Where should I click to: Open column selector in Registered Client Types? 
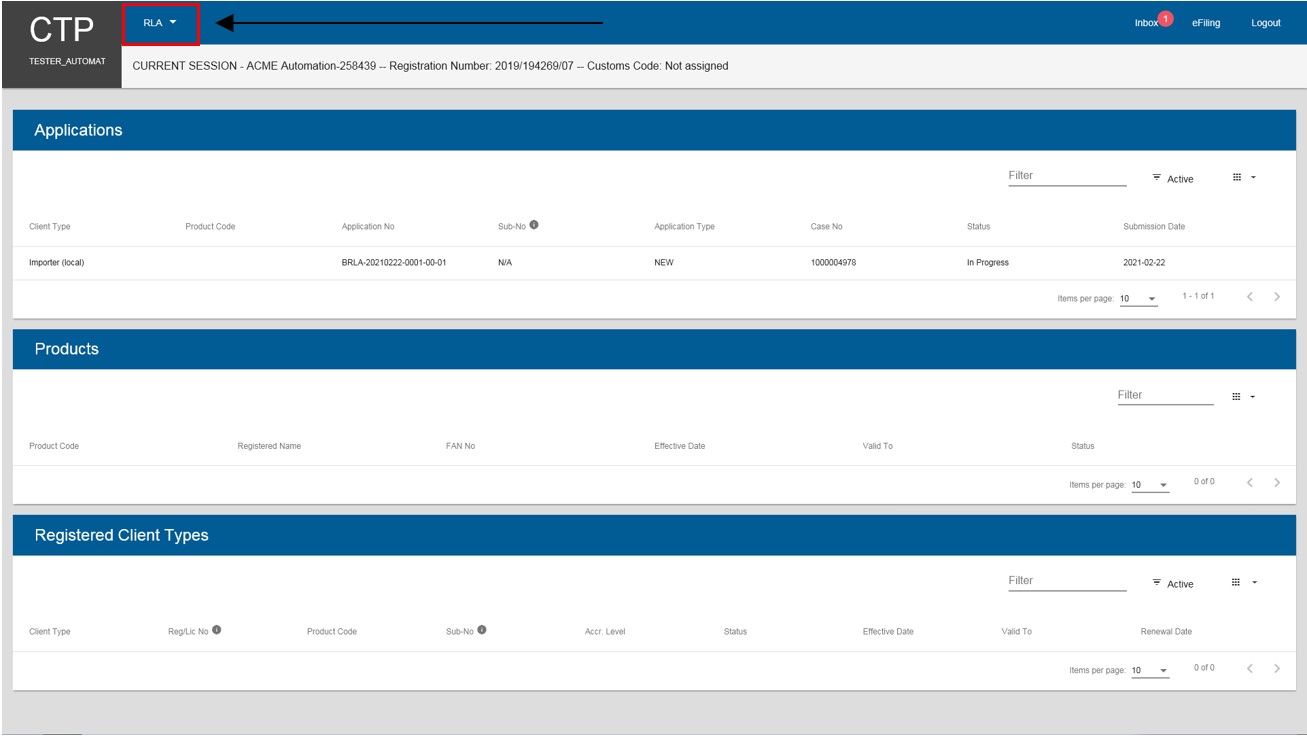point(1243,582)
